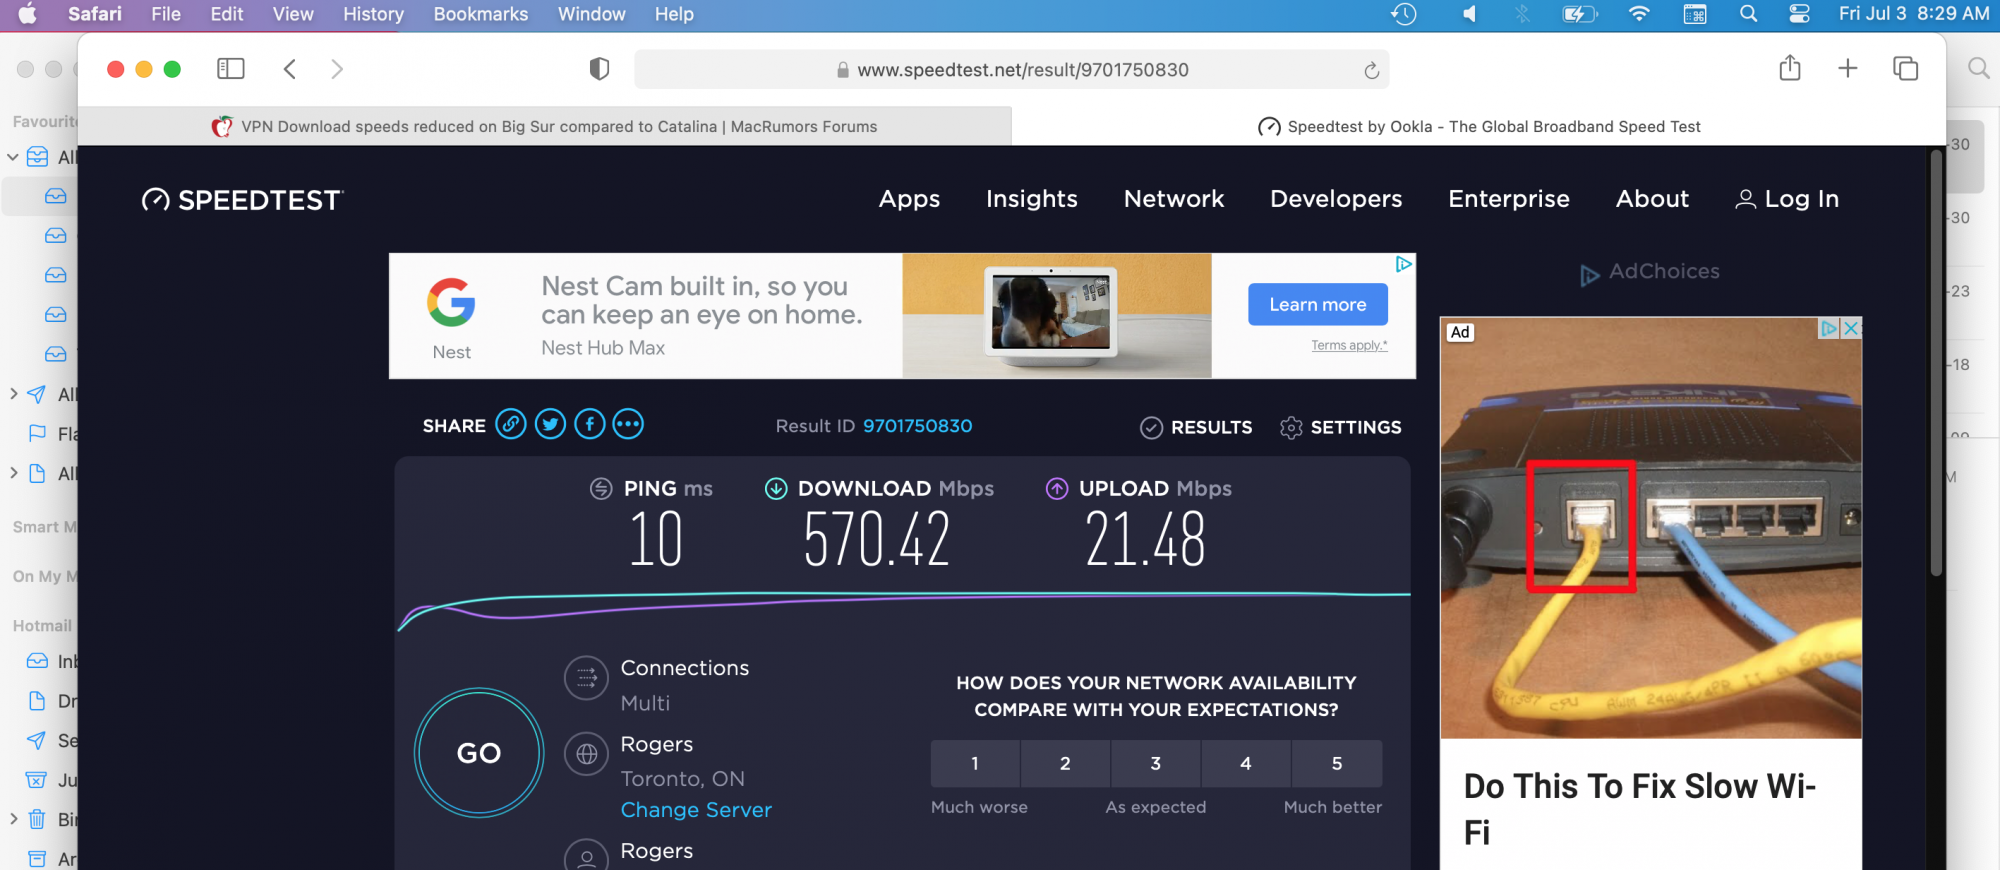Click the Speedtest logo

point(242,200)
